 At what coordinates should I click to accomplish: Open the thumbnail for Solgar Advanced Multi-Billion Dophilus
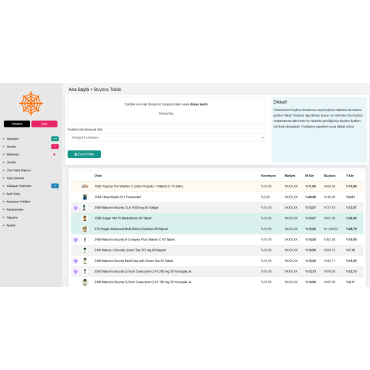(x=85, y=229)
